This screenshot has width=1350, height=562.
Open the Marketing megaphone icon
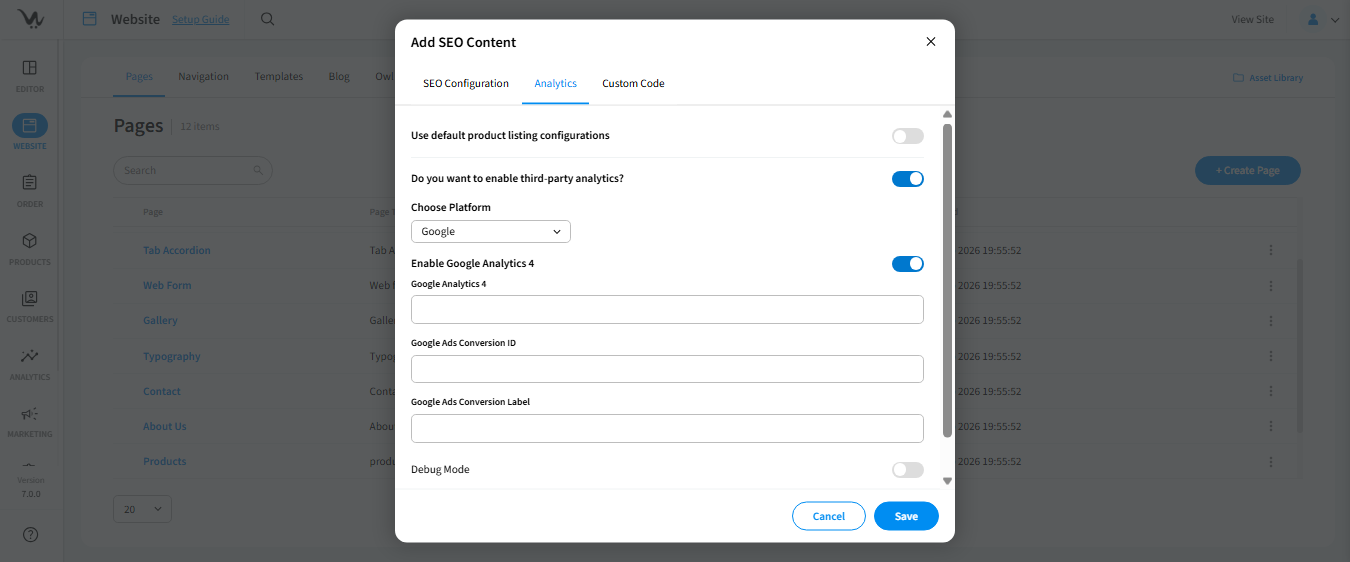(x=30, y=413)
